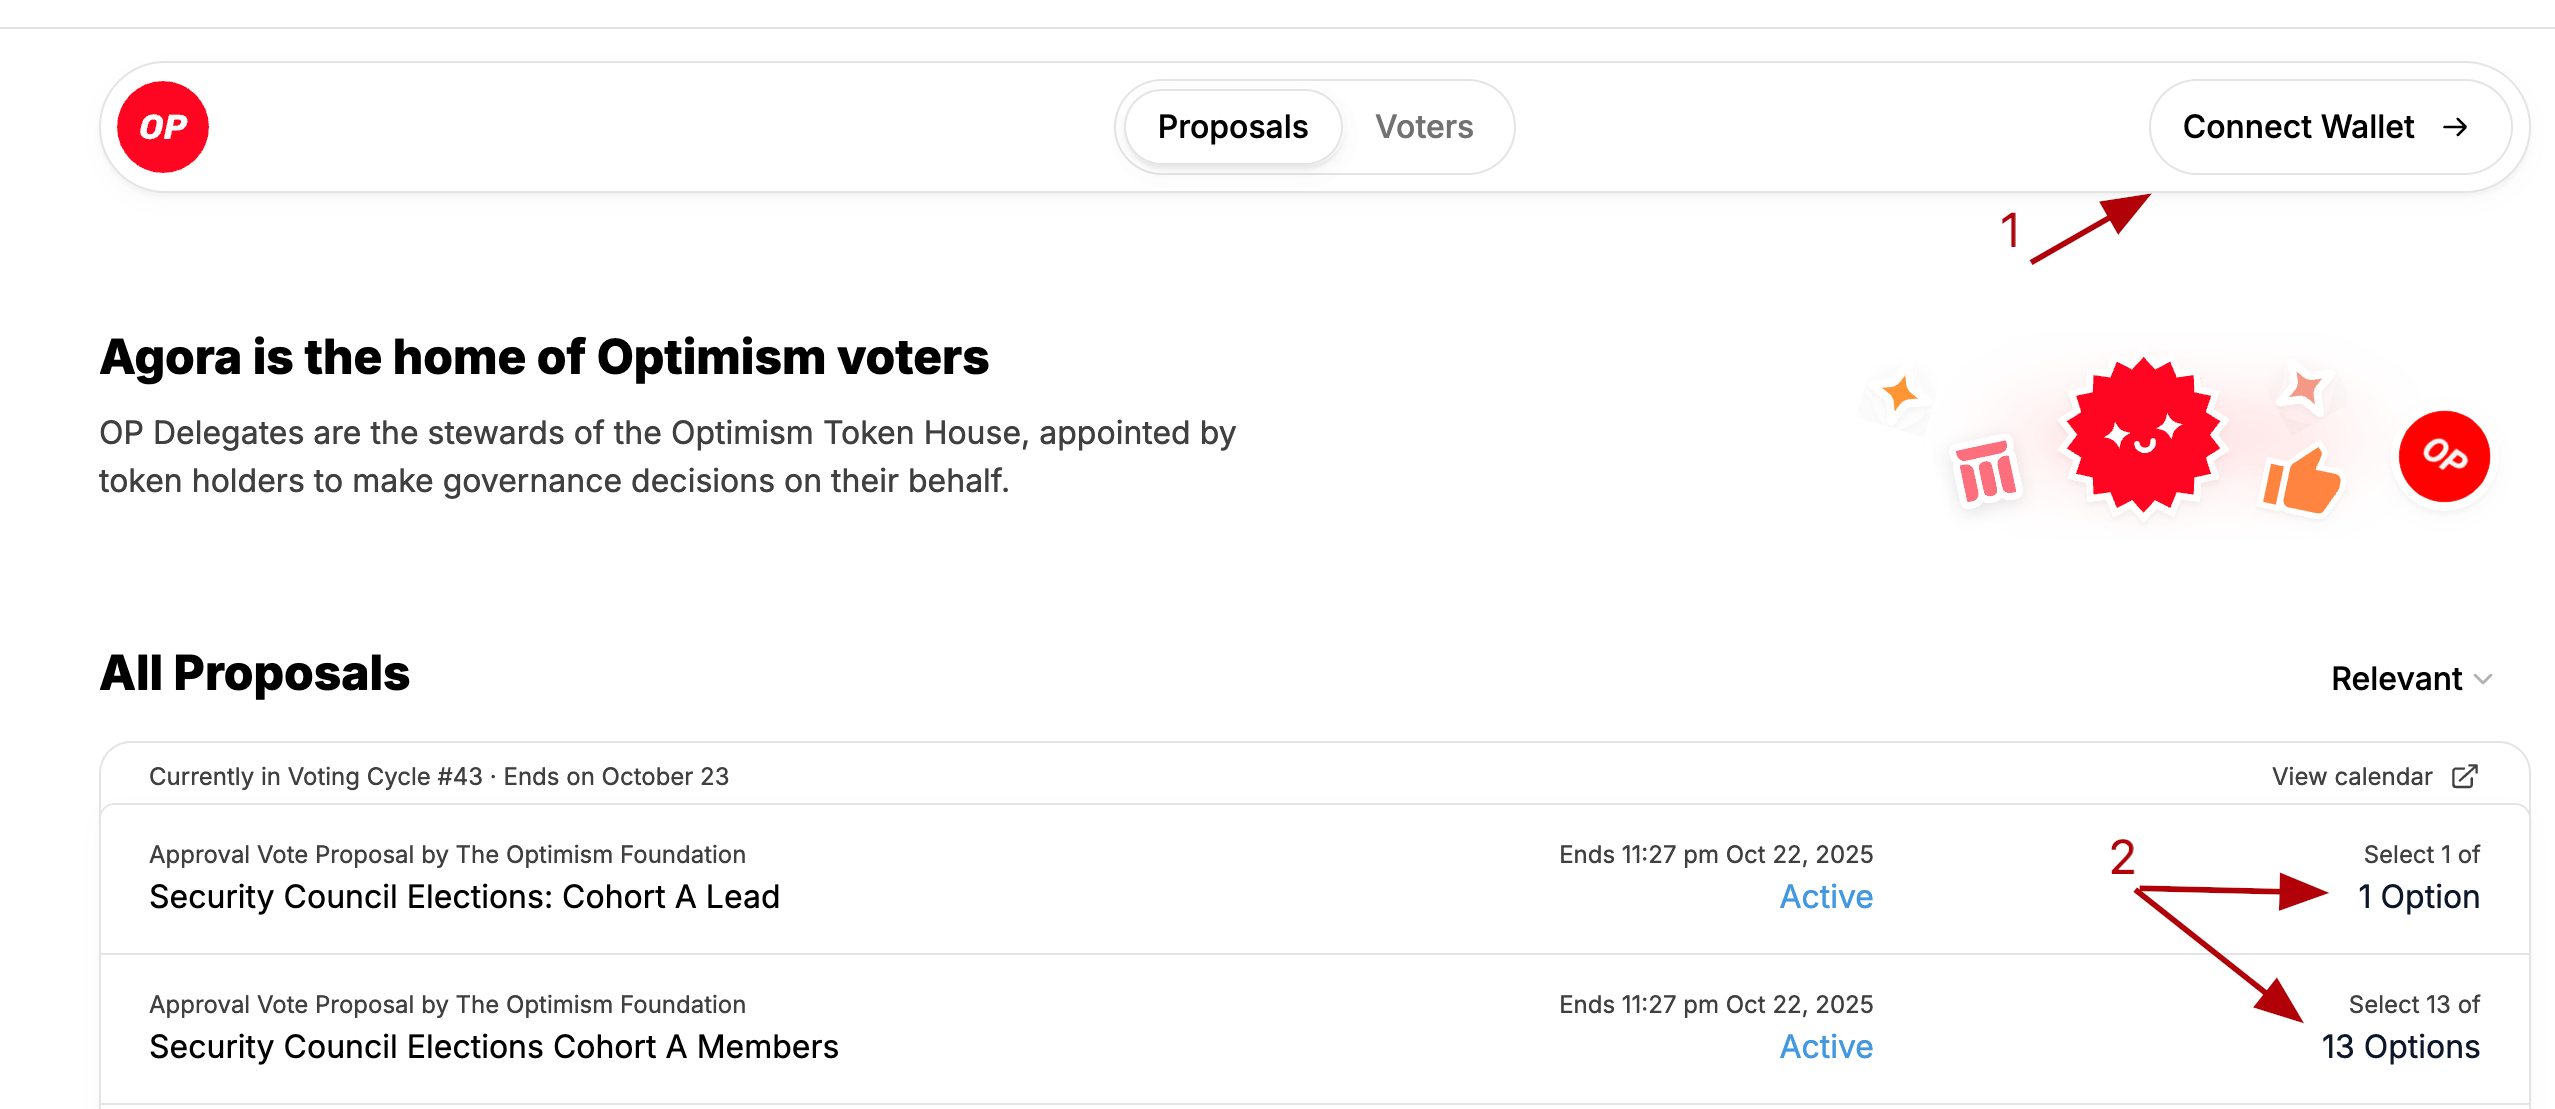Image resolution: width=2555 pixels, height=1109 pixels.
Task: Open the View calendar link
Action: click(x=2352, y=776)
